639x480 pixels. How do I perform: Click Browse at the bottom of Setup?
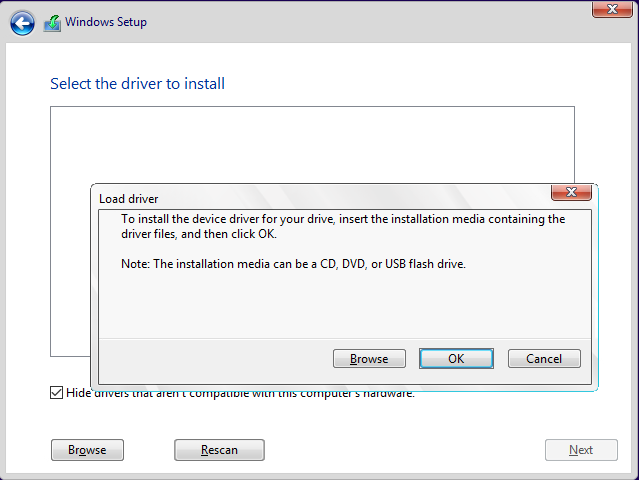(87, 450)
